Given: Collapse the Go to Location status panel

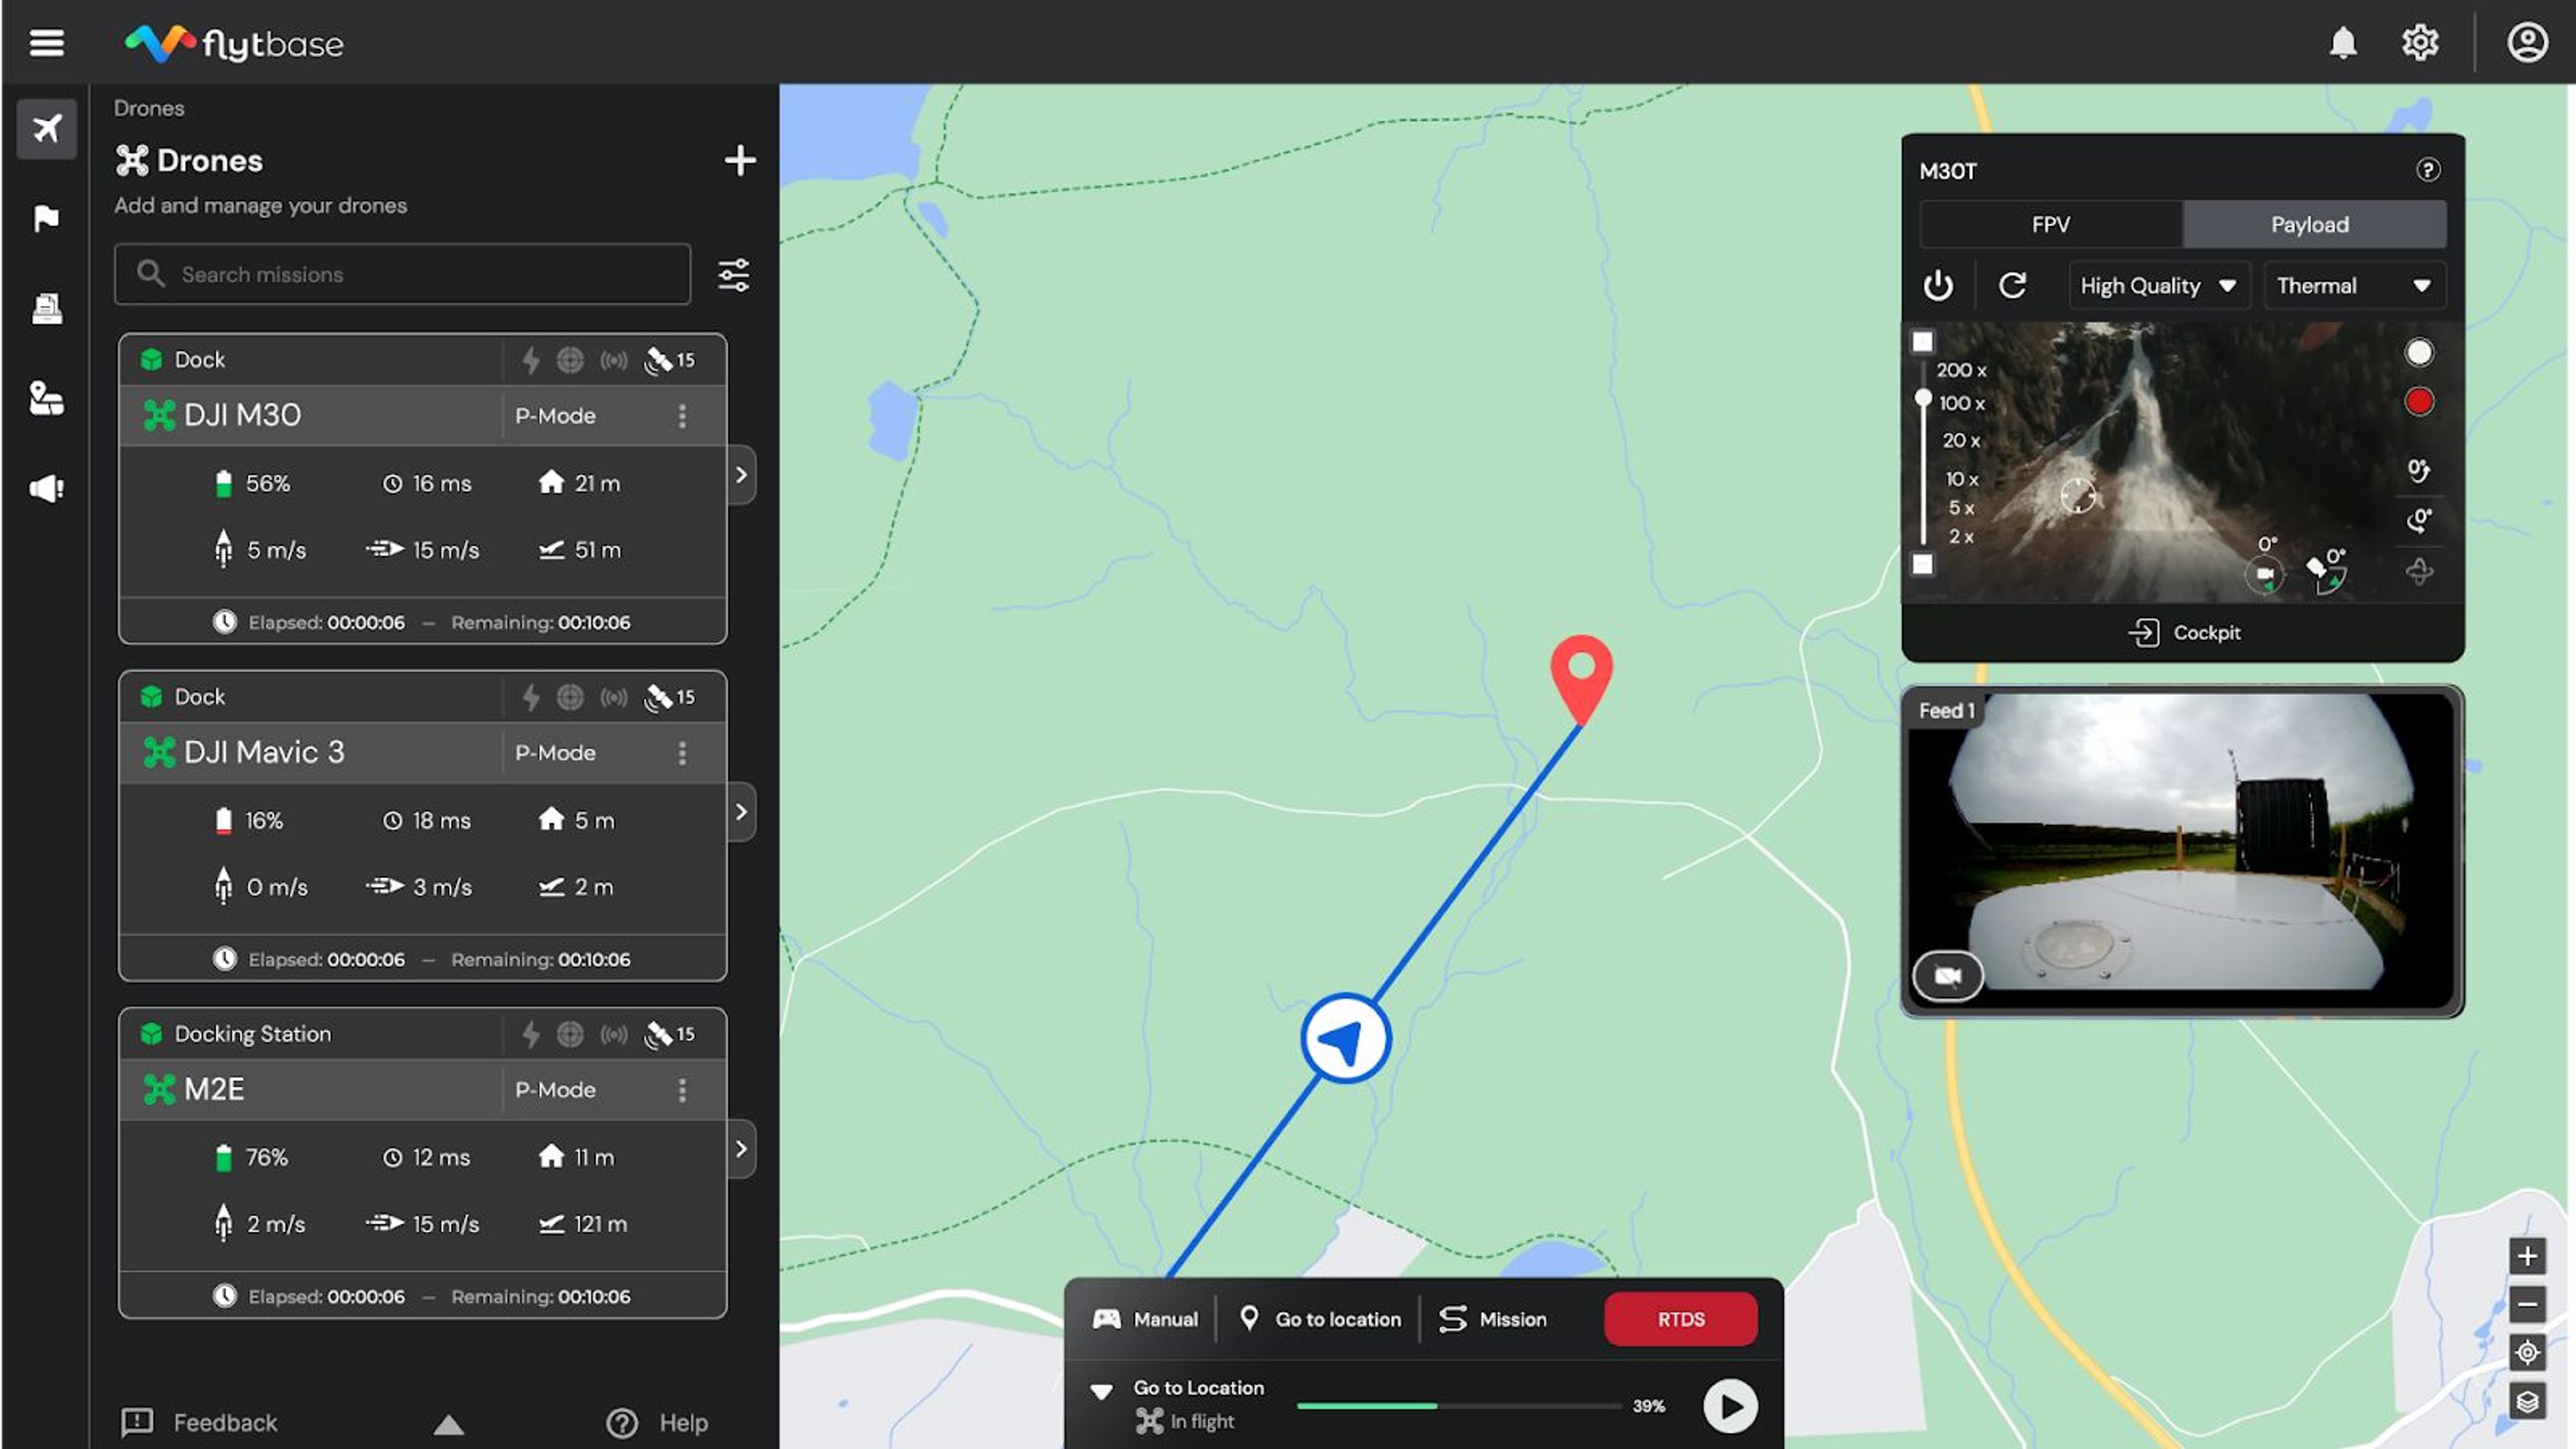Looking at the screenshot, I should pos(1101,1391).
